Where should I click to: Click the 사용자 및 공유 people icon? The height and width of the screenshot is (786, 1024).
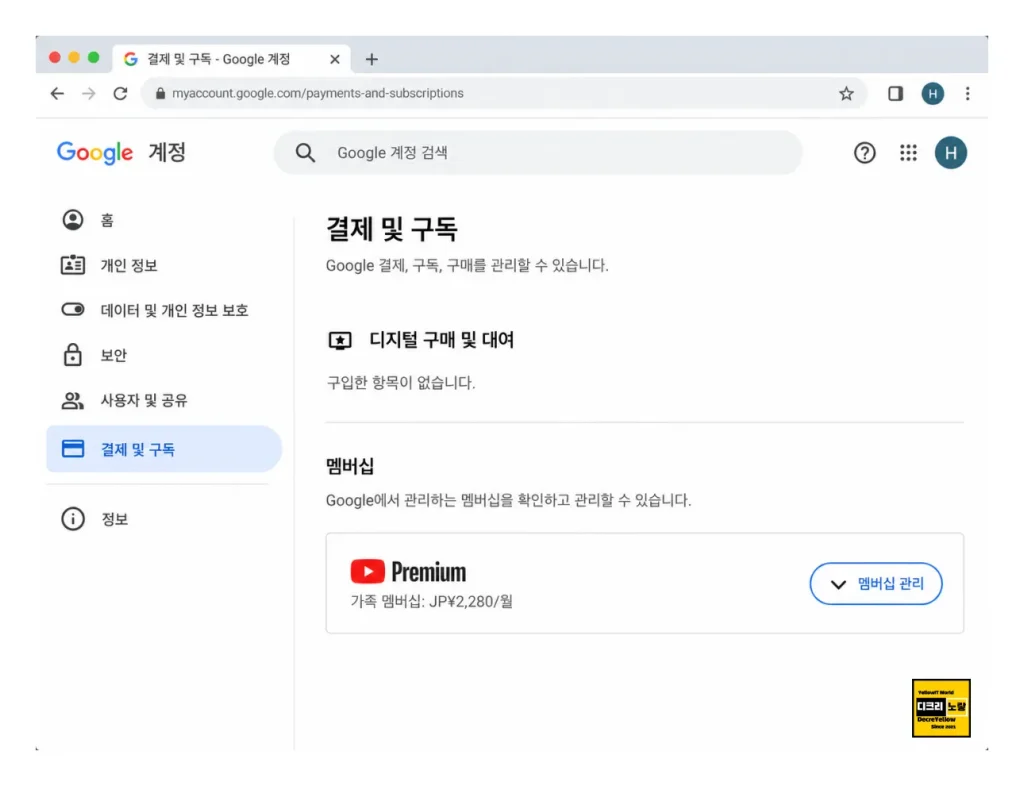tap(72, 400)
